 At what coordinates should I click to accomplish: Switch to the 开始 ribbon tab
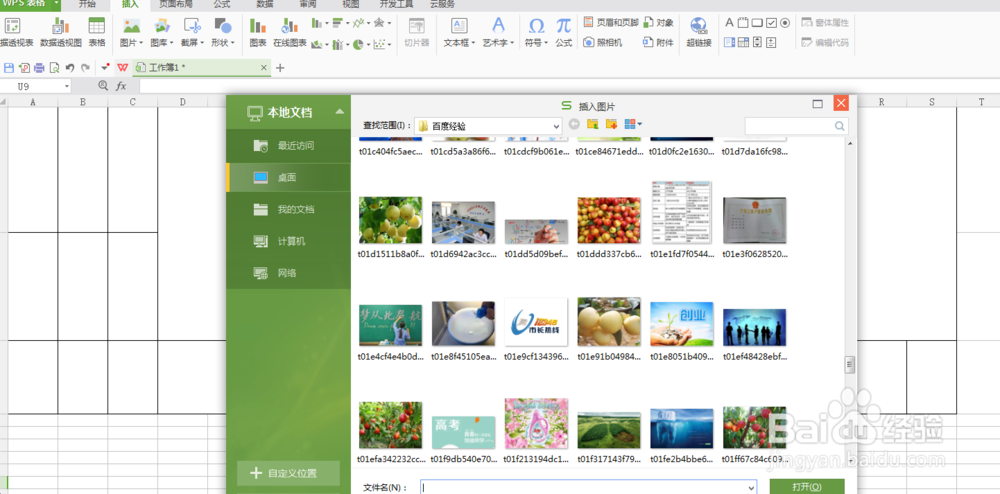pyautogui.click(x=87, y=4)
